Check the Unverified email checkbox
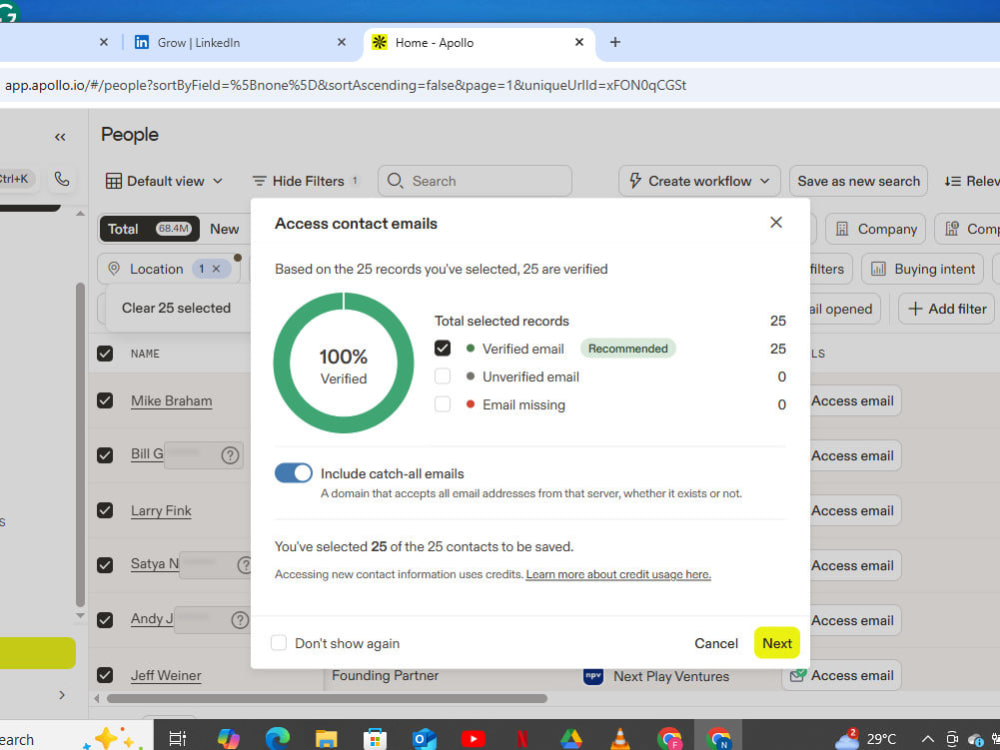The image size is (1000, 750). [443, 376]
